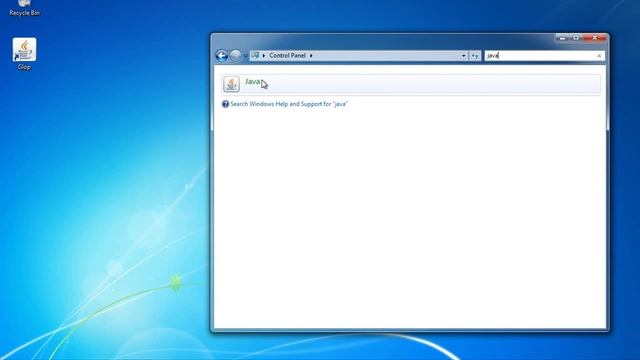Open the Java control panel icon
This screenshot has width=640, height=360.
231,84
